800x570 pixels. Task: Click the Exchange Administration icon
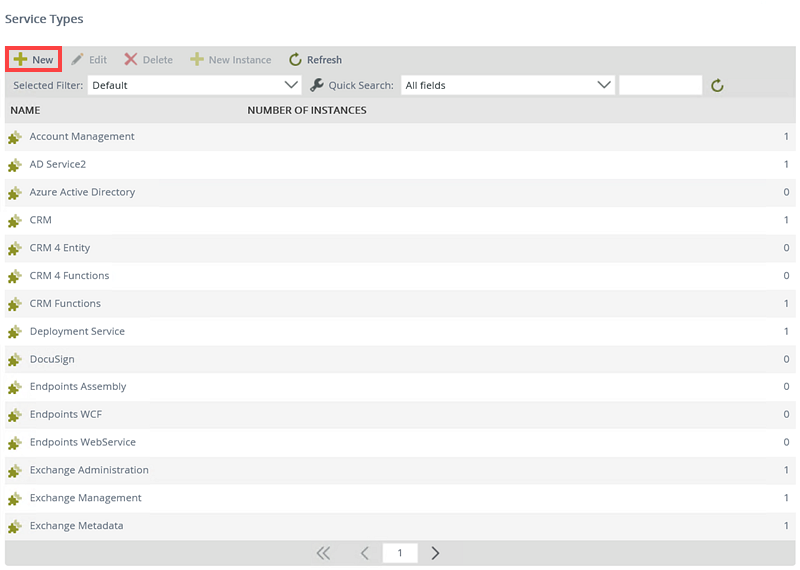coord(15,471)
